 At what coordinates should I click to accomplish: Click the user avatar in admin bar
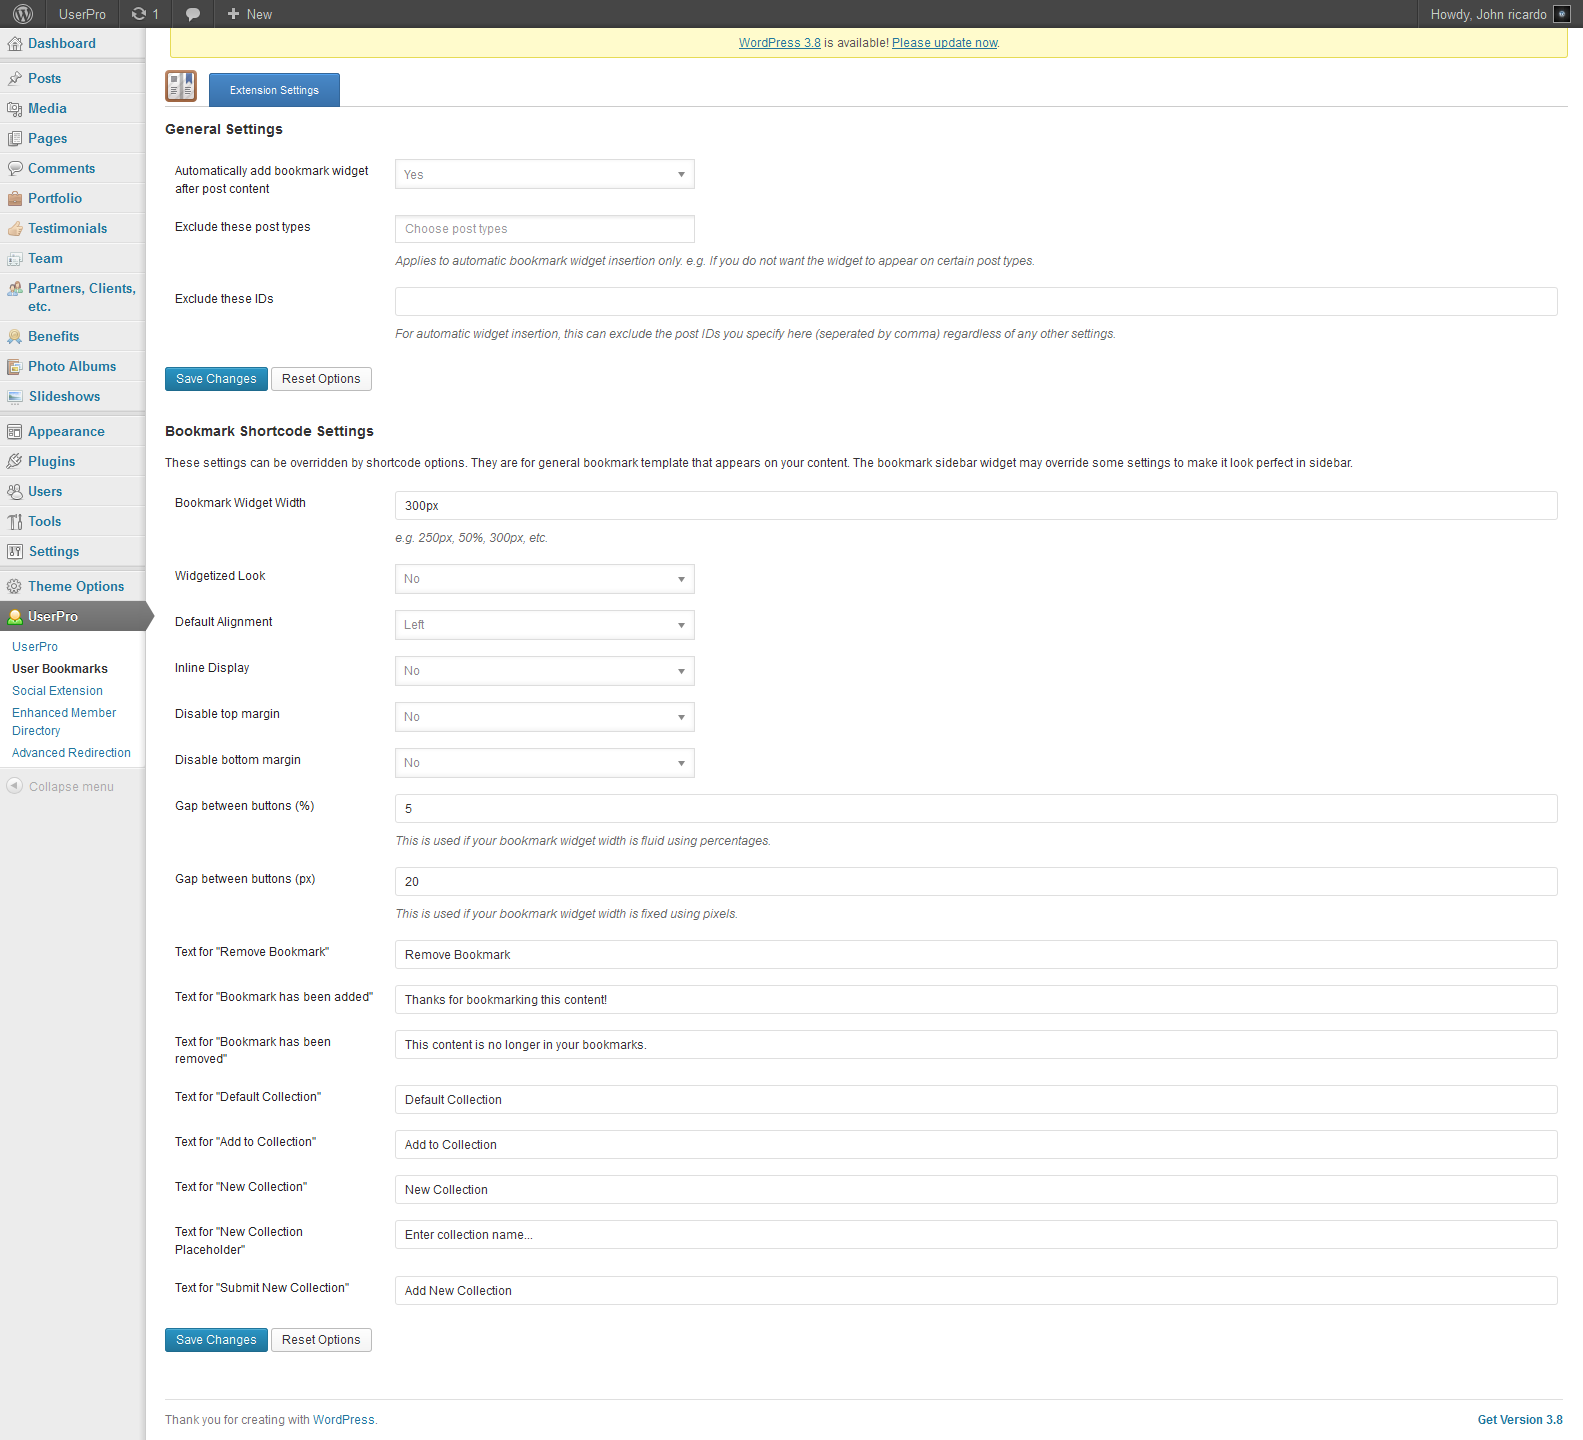tap(1562, 14)
